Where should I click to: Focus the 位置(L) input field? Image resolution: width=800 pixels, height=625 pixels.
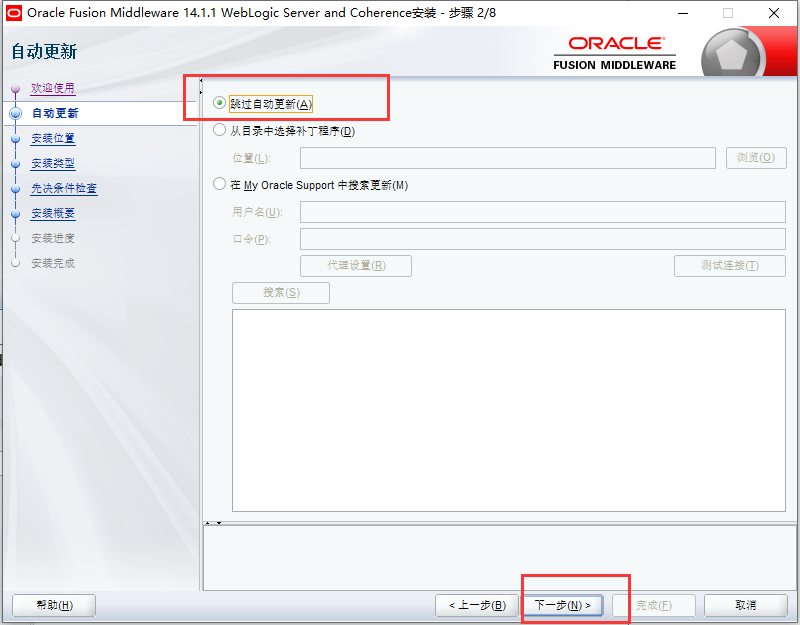pos(508,158)
